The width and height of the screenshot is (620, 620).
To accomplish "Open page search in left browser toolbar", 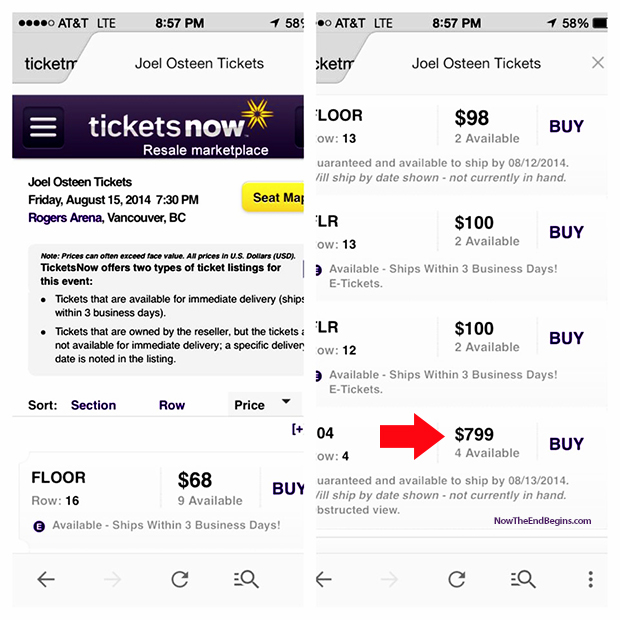I will pyautogui.click(x=246, y=579).
